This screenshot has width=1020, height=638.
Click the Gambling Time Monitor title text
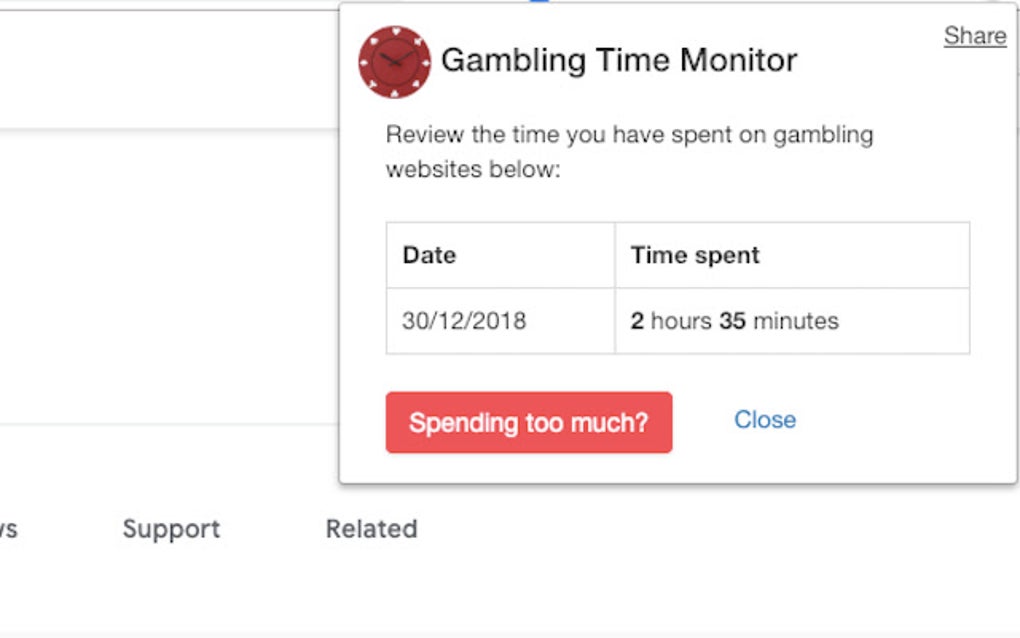618,60
